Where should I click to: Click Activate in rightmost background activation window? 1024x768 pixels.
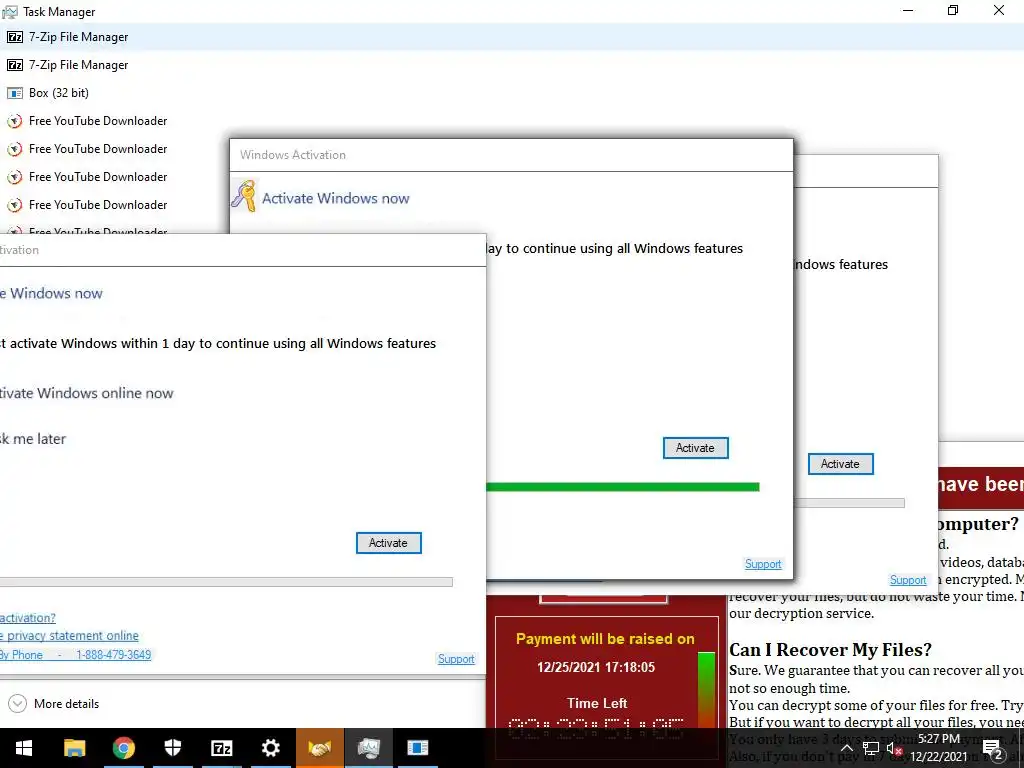coord(840,464)
